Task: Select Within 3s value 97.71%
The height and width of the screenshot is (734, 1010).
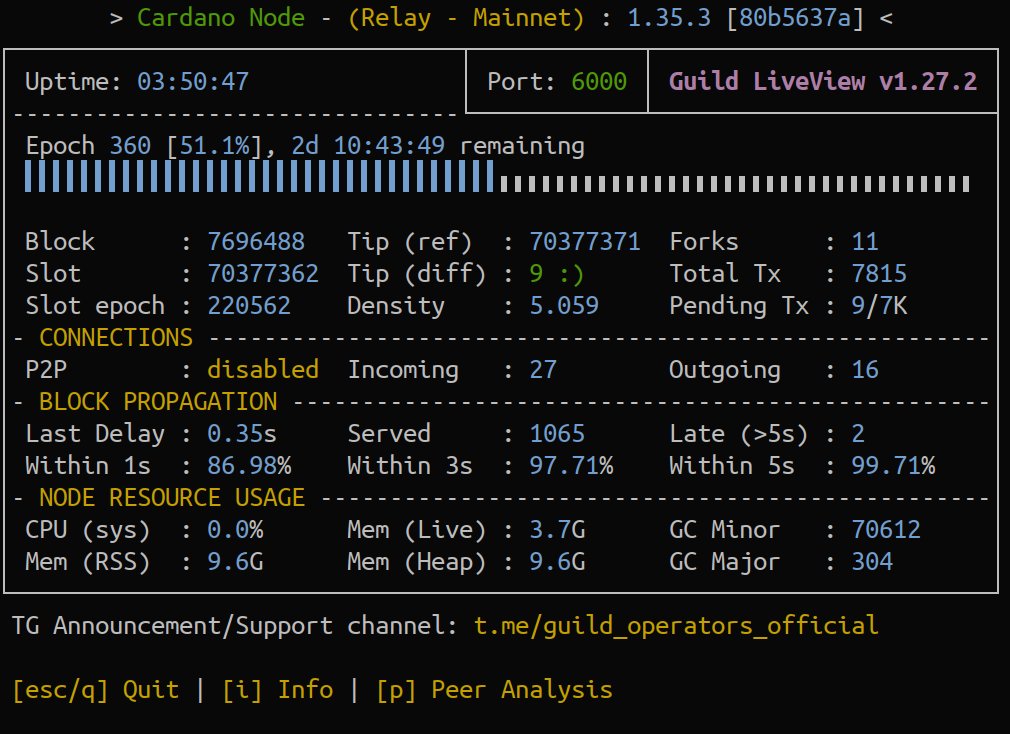Action: pyautogui.click(x=571, y=466)
